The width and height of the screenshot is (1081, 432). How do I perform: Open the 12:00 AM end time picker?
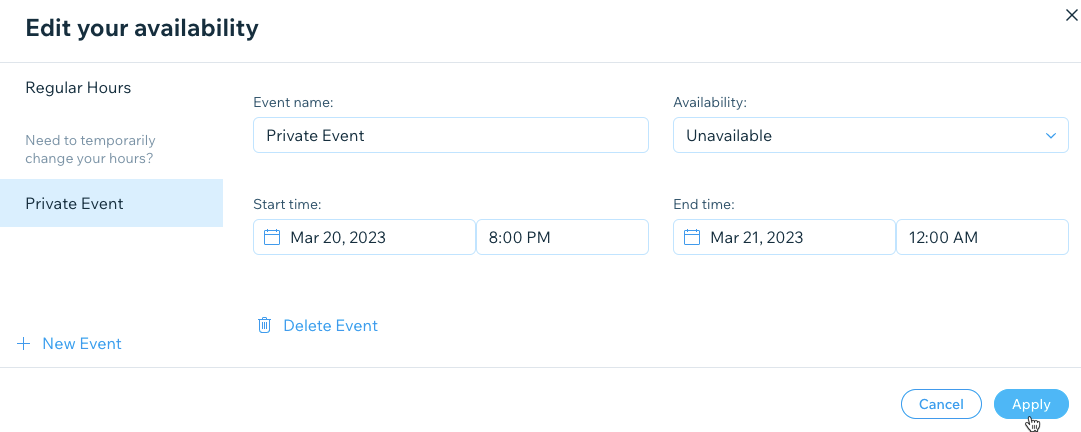pyautogui.click(x=982, y=238)
